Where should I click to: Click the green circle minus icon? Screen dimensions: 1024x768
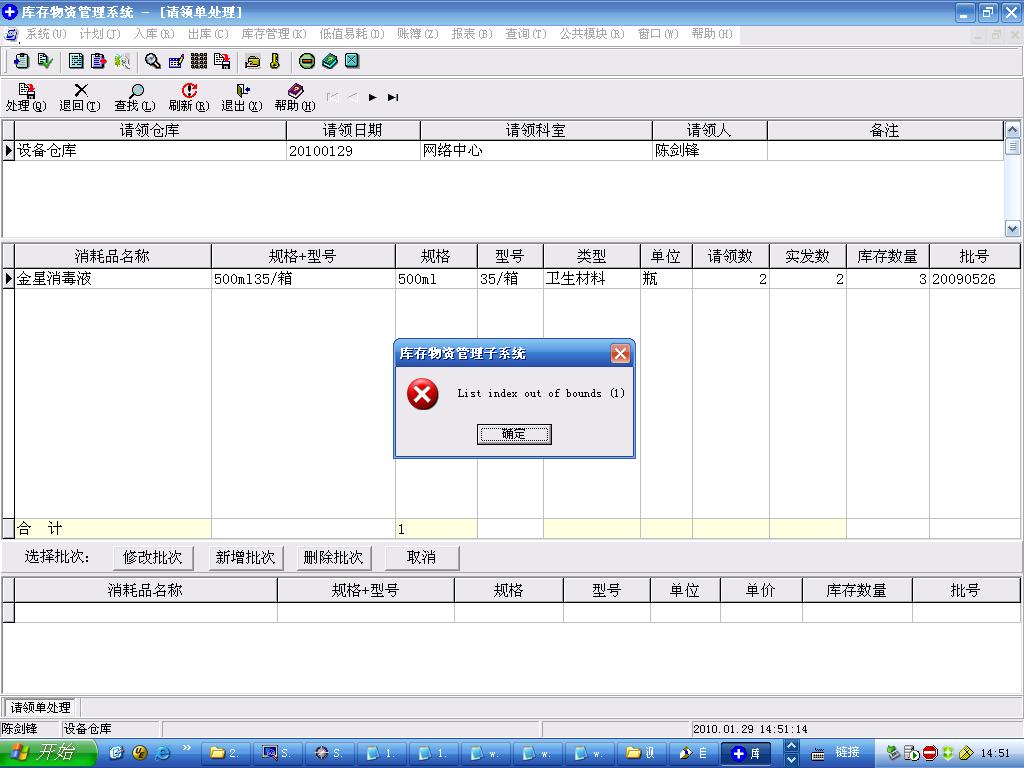pyautogui.click(x=307, y=61)
